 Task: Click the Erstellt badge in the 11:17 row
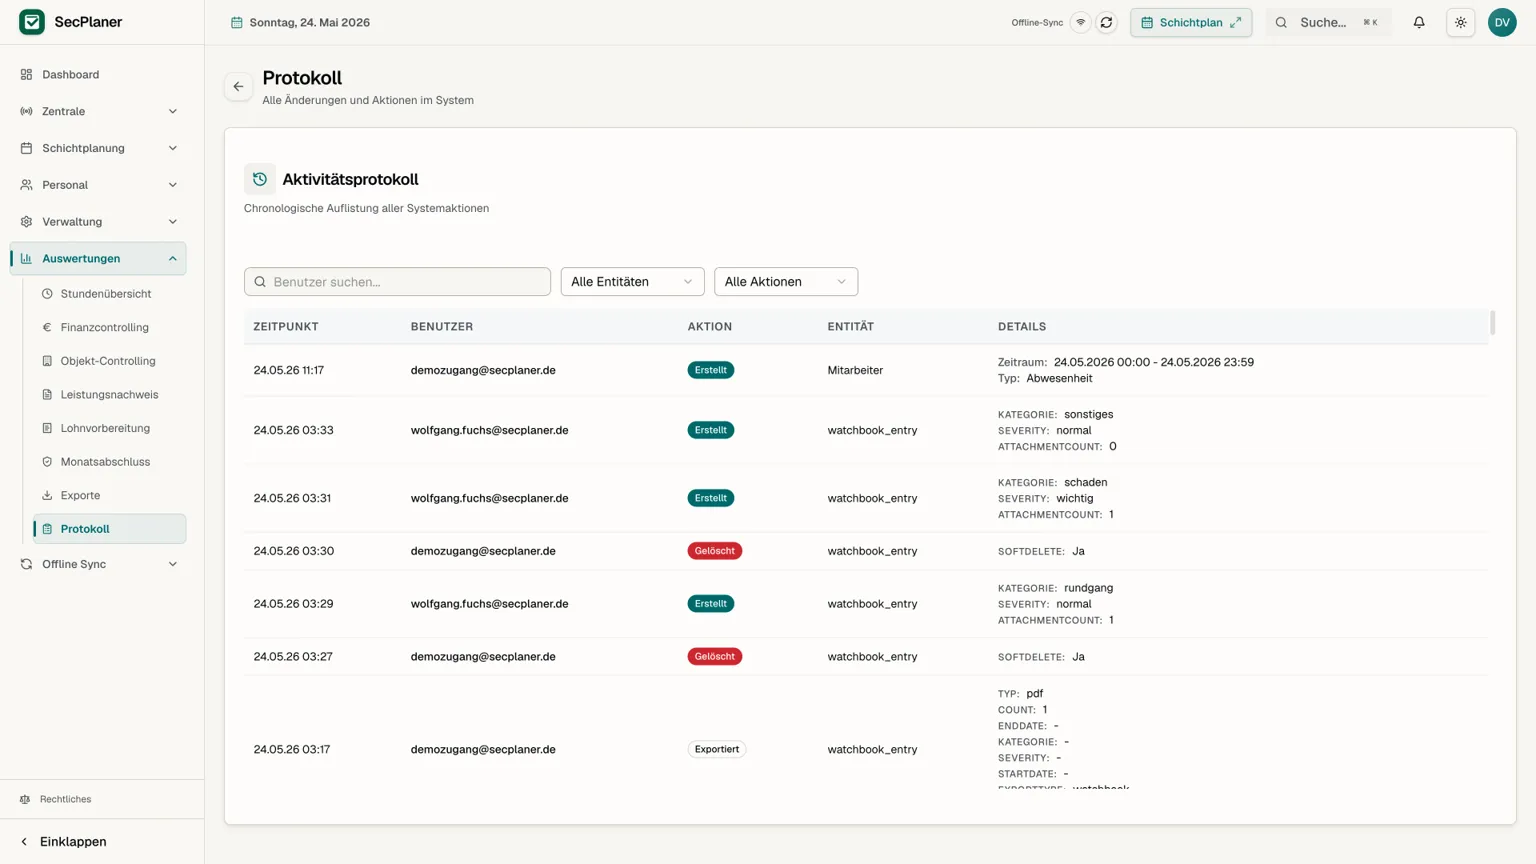[x=711, y=370]
